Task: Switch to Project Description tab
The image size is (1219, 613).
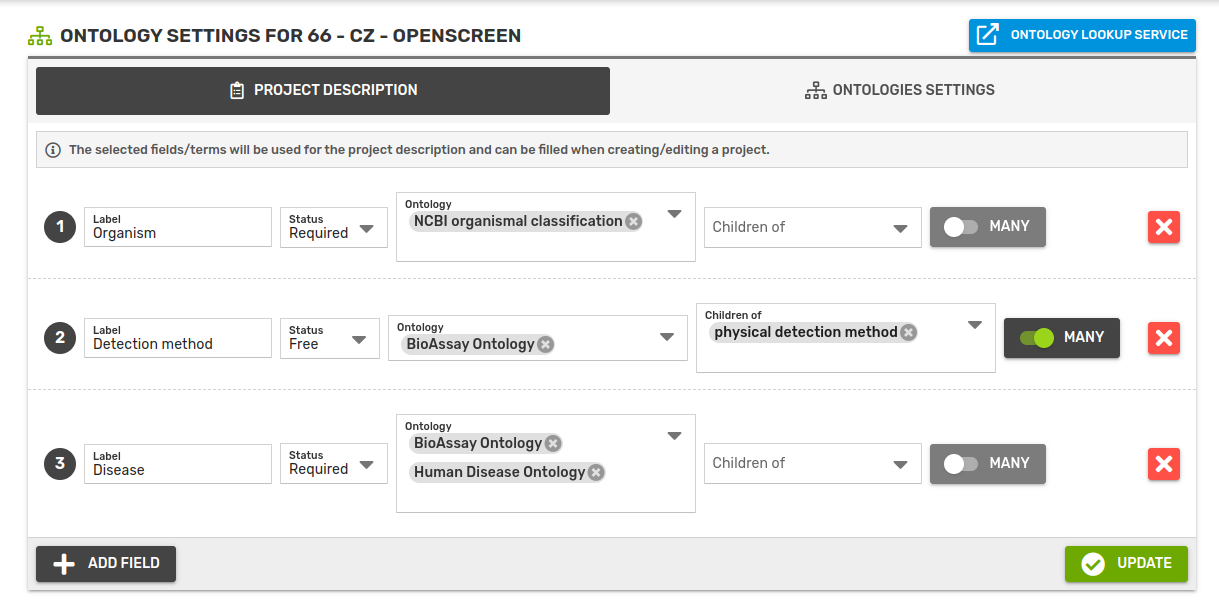Action: click(323, 91)
